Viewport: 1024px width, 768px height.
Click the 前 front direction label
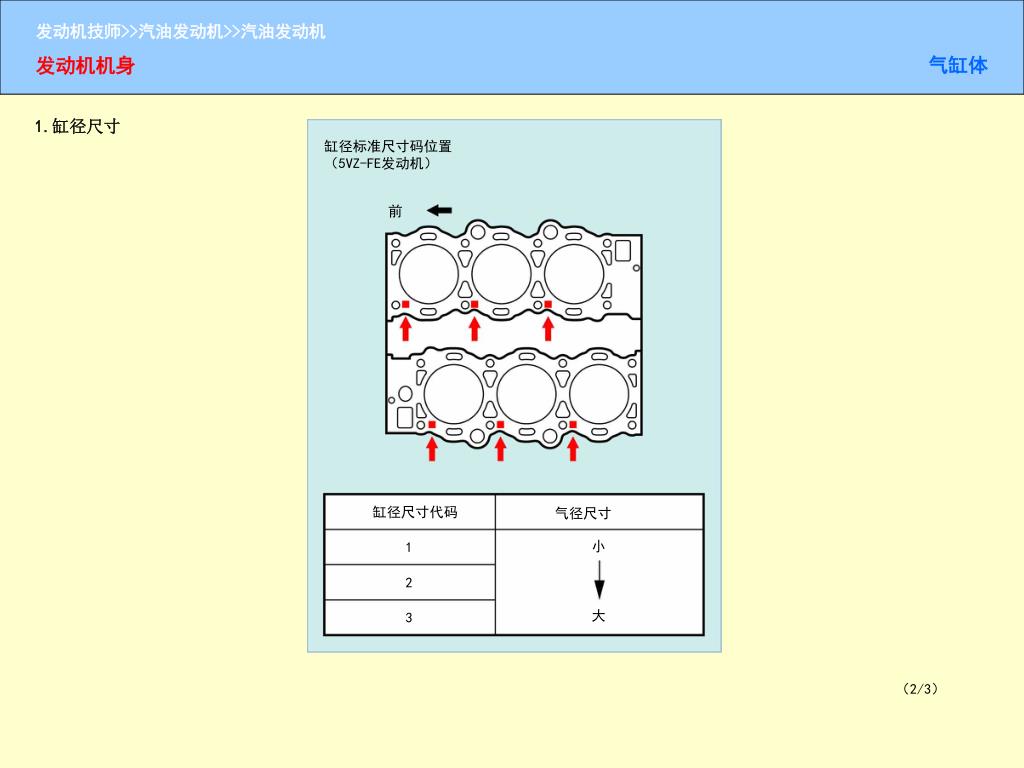coord(395,211)
